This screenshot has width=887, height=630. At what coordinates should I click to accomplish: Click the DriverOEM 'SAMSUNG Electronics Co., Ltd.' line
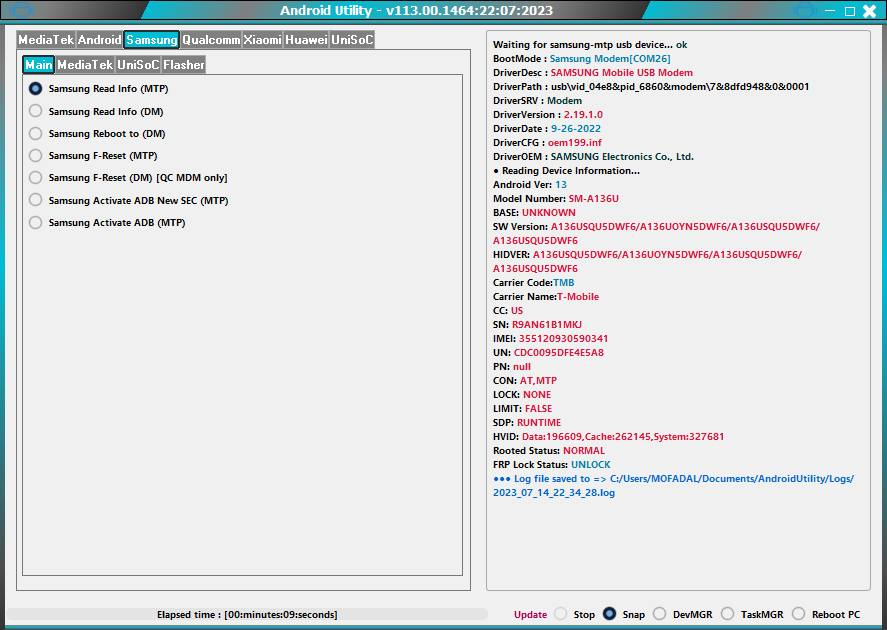593,157
